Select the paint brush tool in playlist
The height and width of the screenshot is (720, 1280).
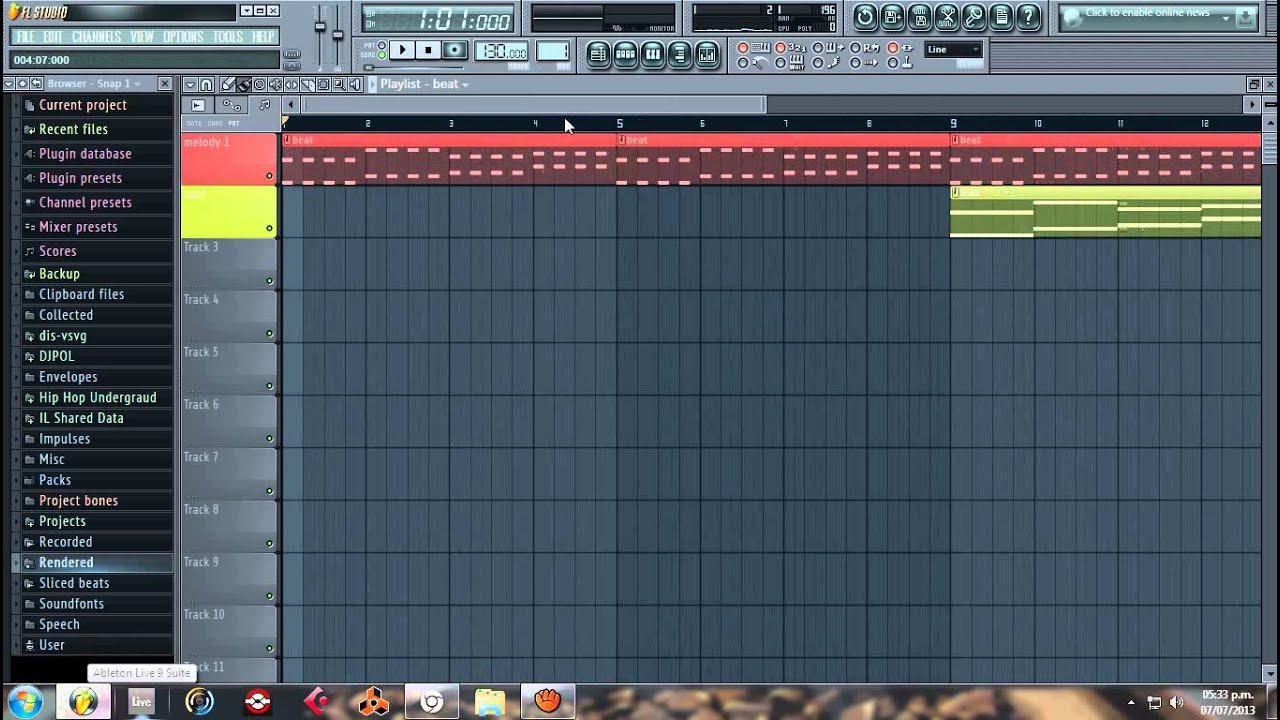coord(244,84)
